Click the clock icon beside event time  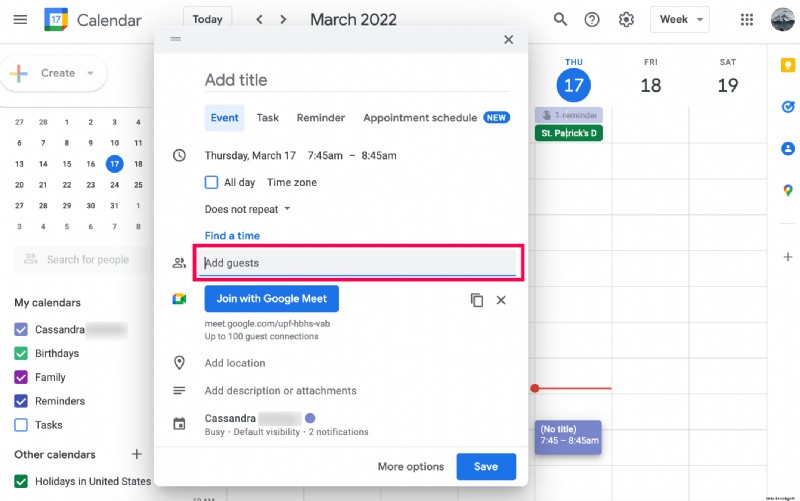coord(179,155)
